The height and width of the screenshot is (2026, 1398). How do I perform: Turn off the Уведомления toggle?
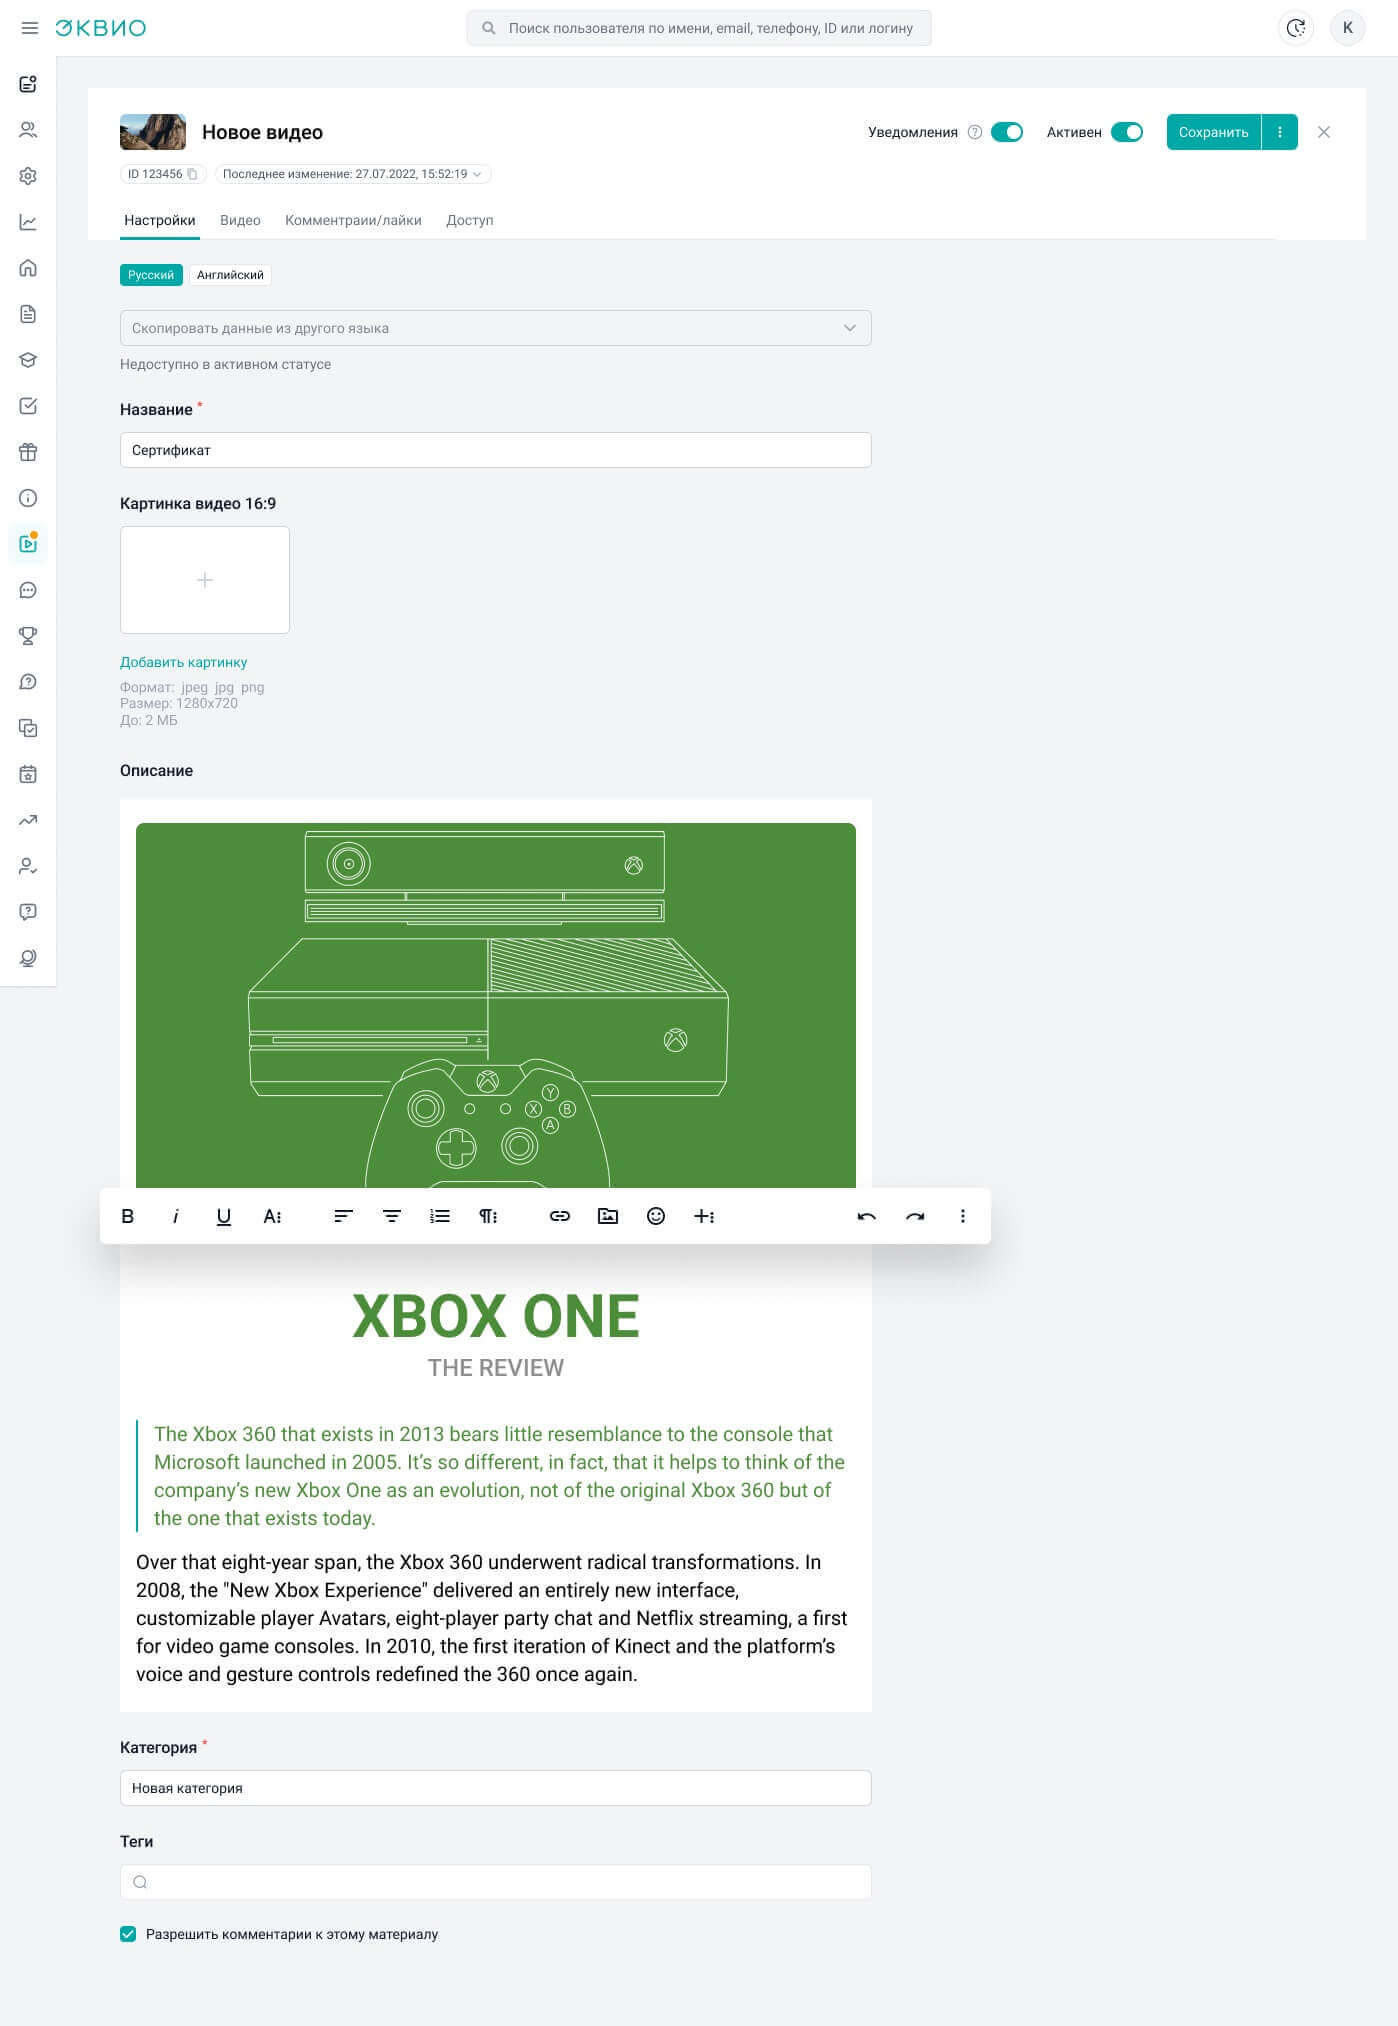[x=1007, y=132]
